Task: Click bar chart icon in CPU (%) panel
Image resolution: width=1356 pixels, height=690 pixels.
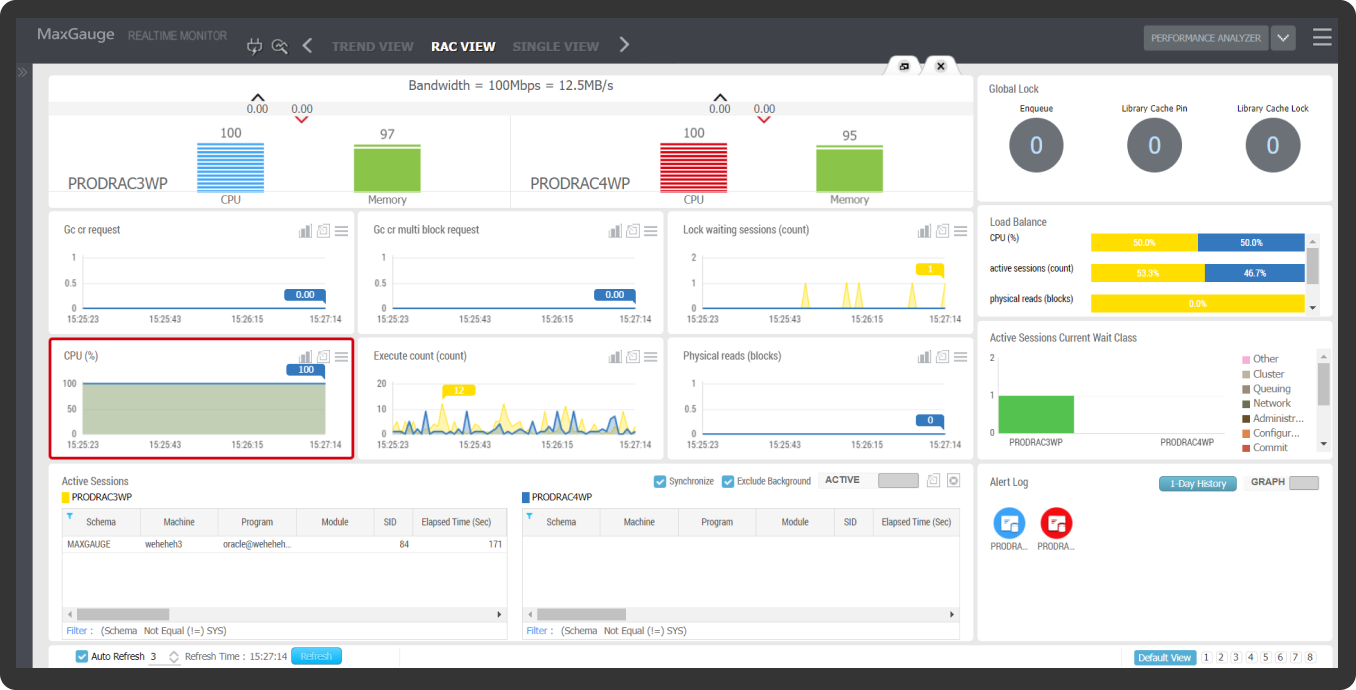Action: coord(305,357)
